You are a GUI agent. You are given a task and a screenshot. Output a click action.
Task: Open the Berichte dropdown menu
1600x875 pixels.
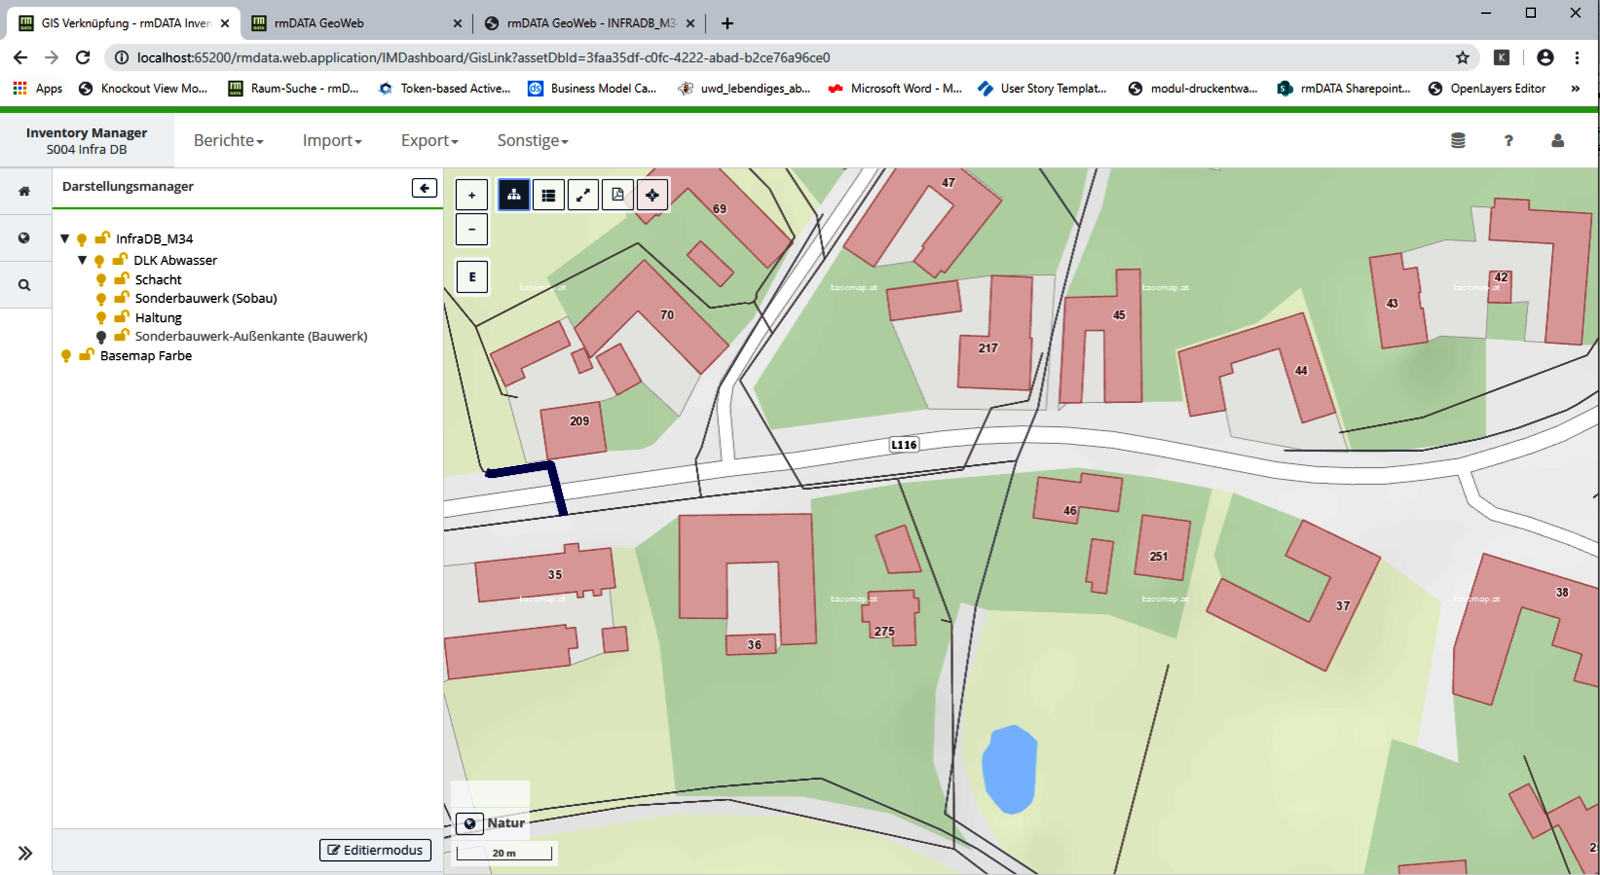228,141
